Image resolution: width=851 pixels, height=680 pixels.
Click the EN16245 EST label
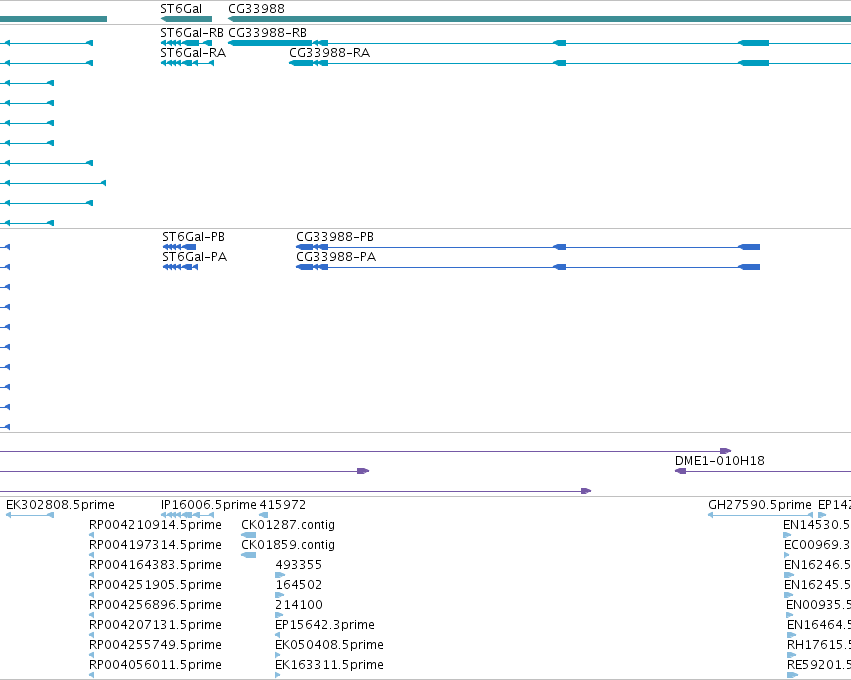[817, 585]
